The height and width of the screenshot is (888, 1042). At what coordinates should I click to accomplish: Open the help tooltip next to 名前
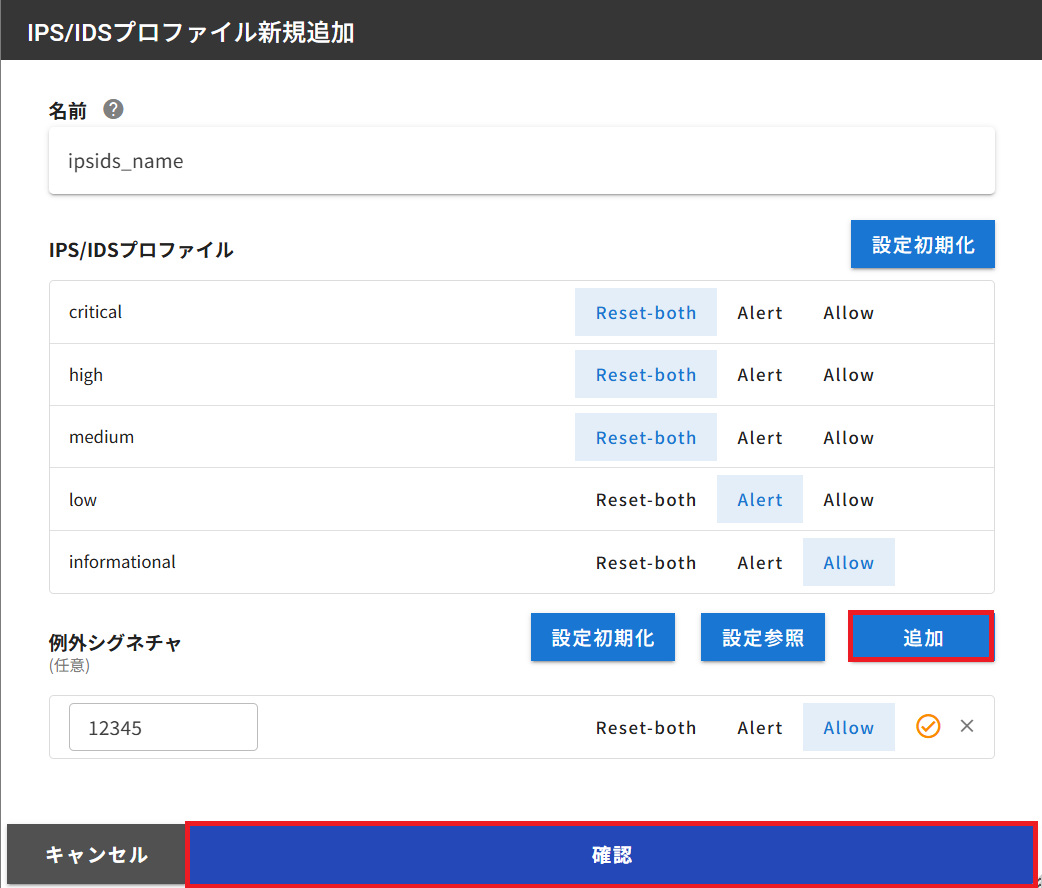point(113,109)
